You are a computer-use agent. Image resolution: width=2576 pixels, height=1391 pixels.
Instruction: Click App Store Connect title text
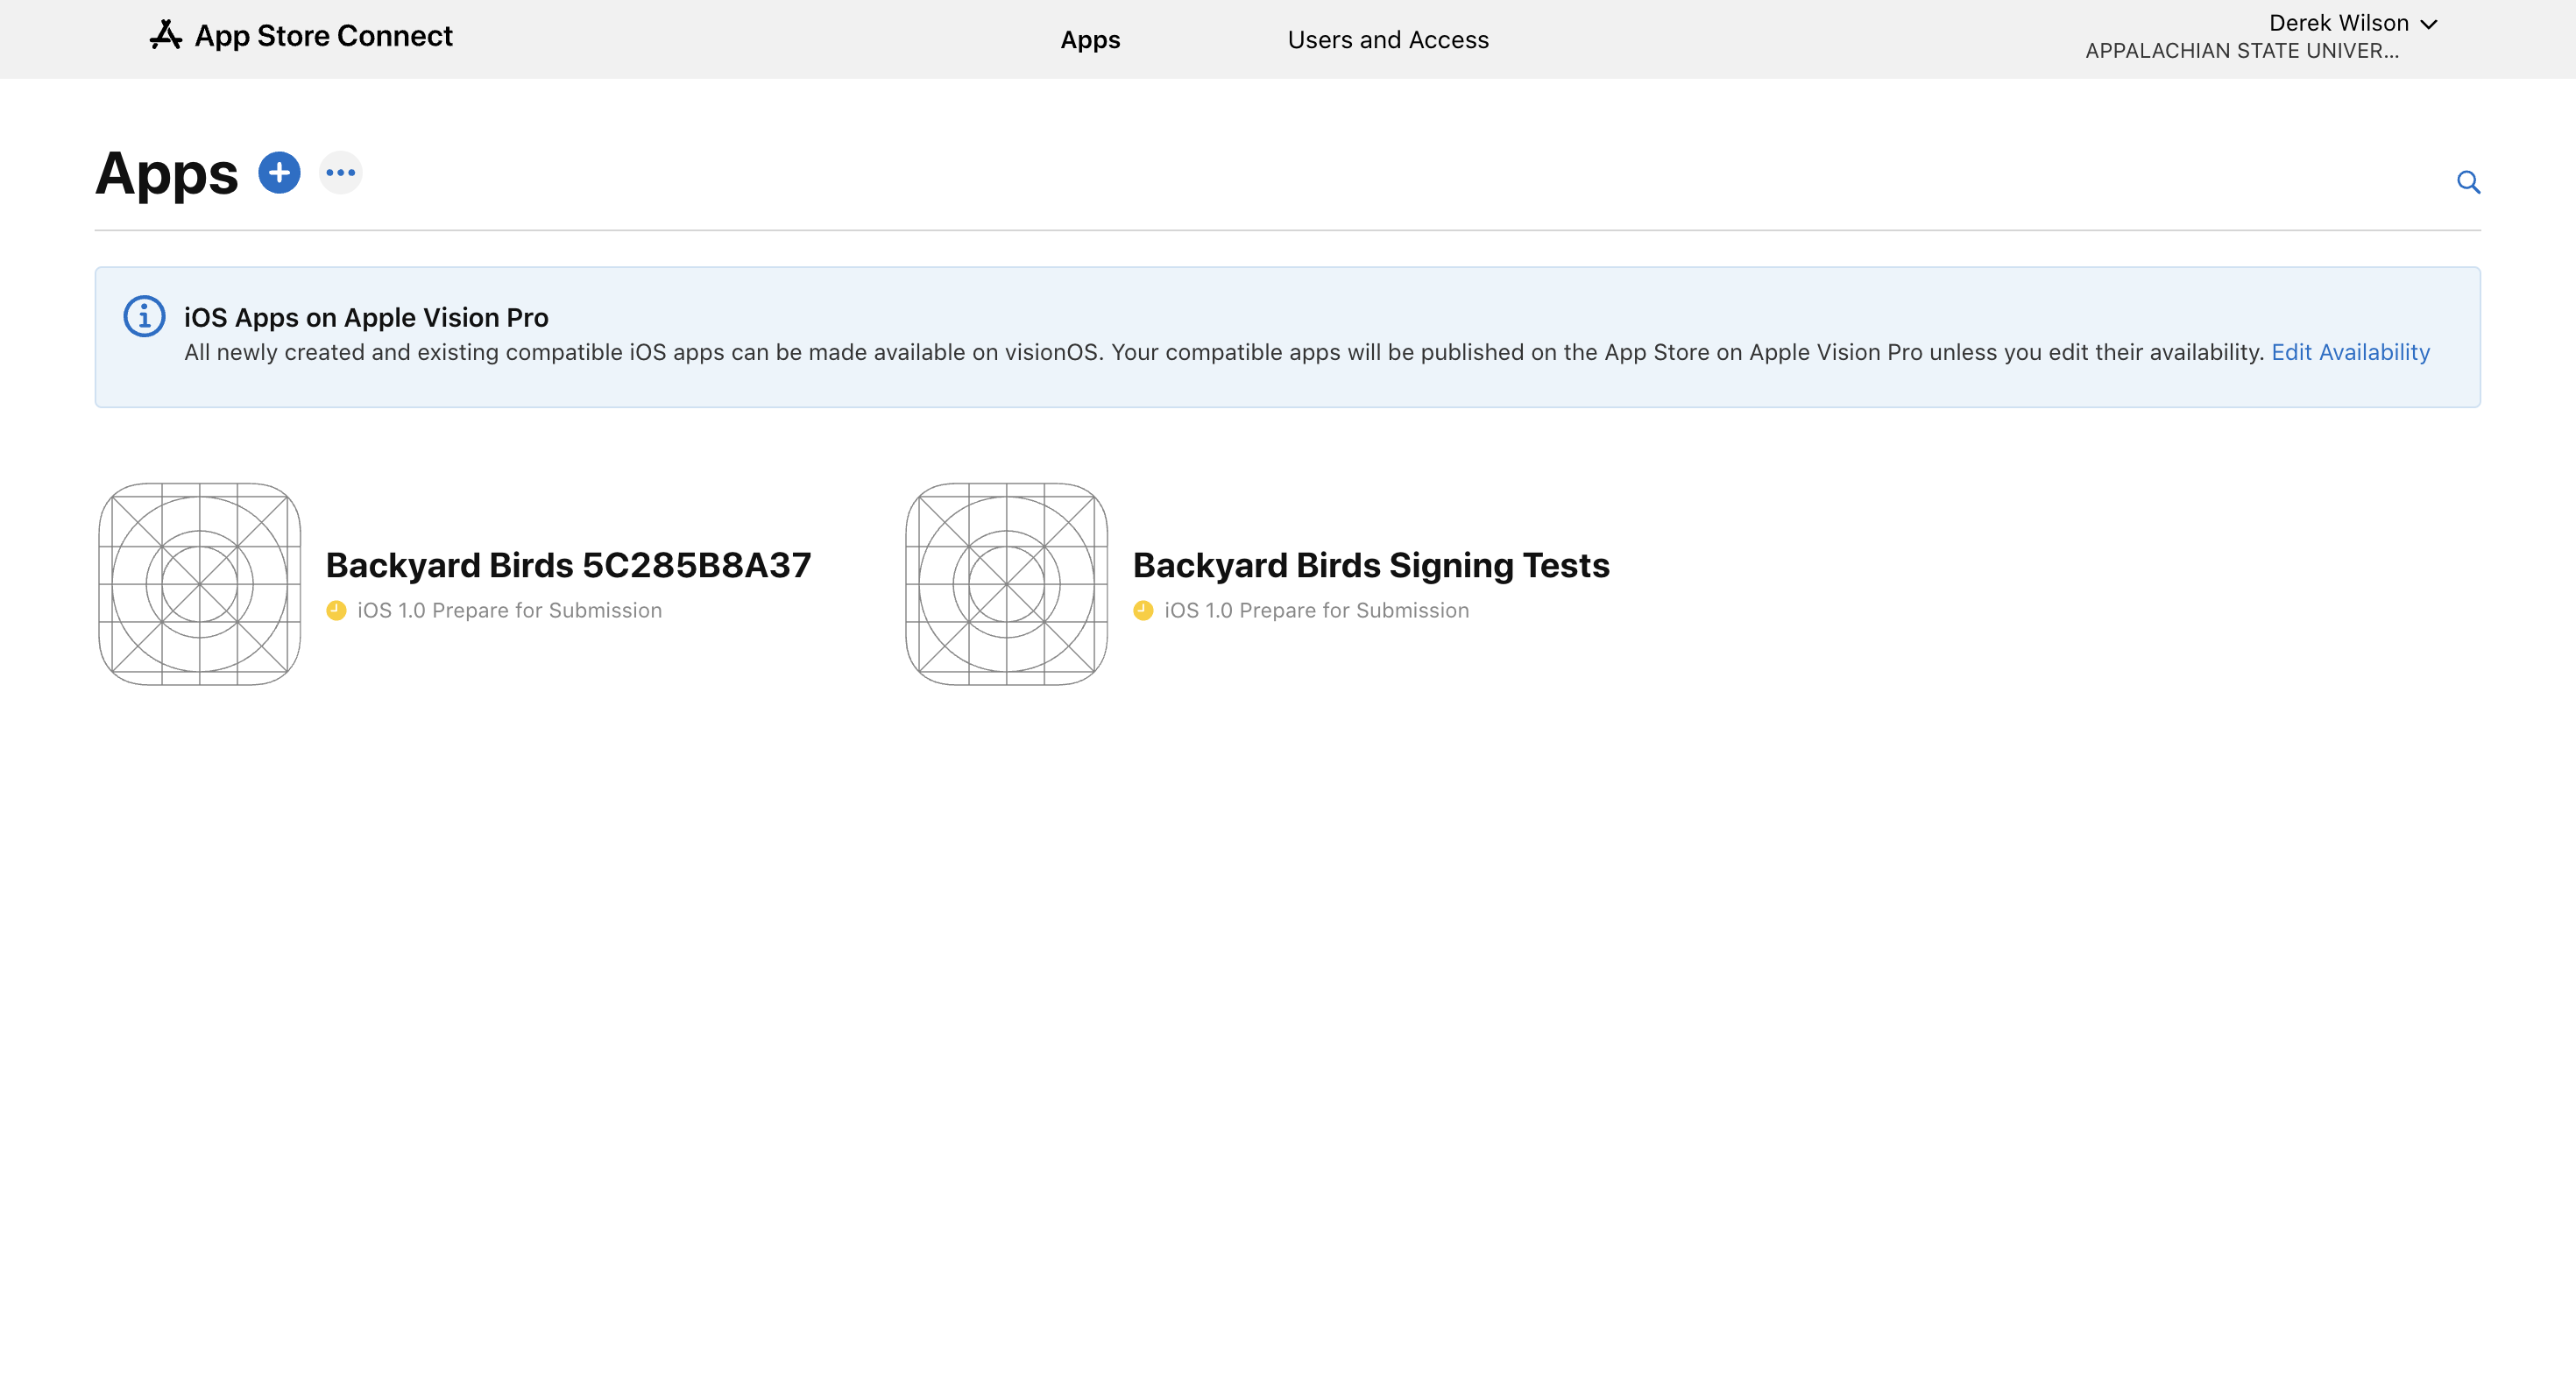point(323,36)
